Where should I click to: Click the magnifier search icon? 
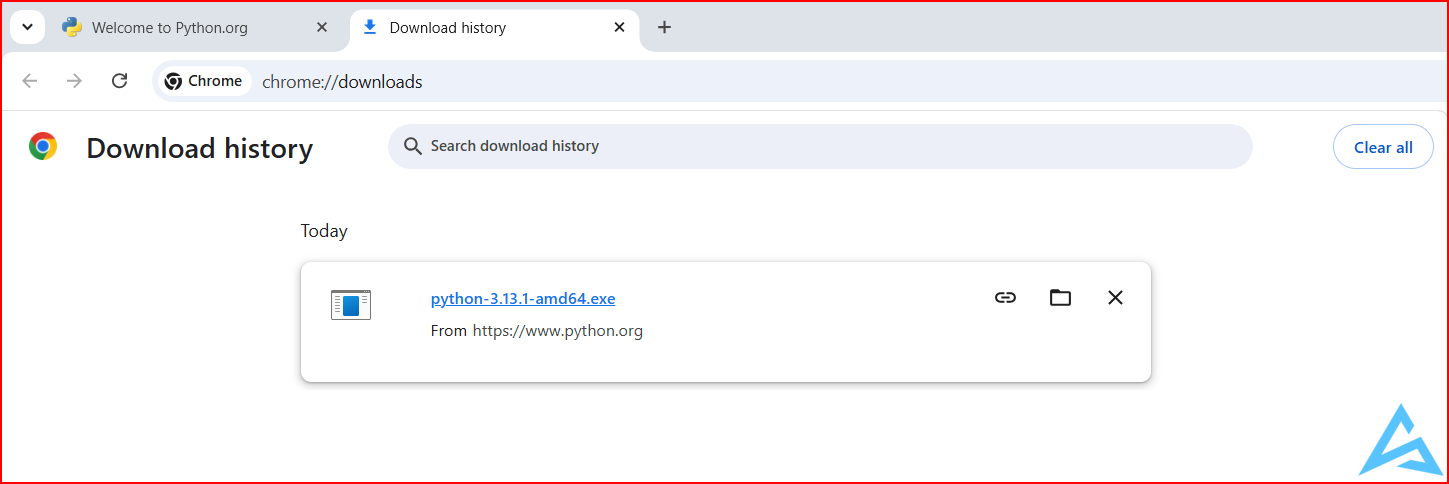tap(413, 146)
